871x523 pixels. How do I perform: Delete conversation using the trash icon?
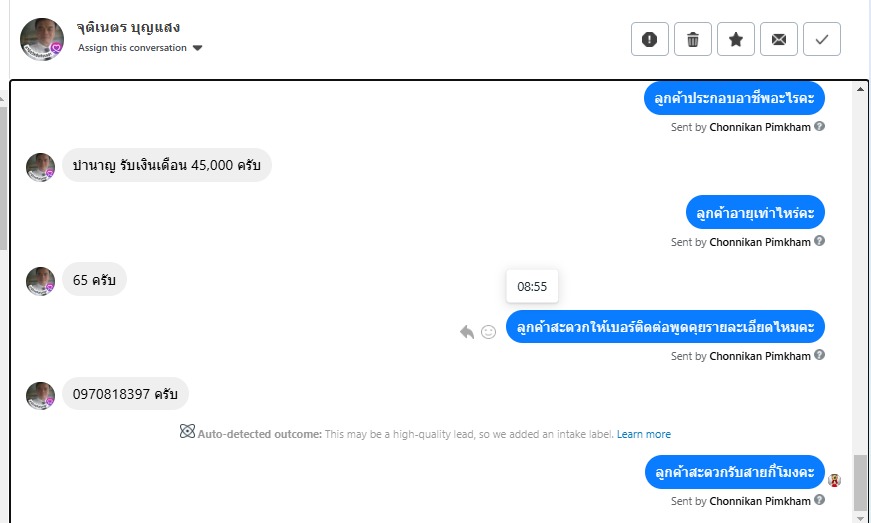693,39
